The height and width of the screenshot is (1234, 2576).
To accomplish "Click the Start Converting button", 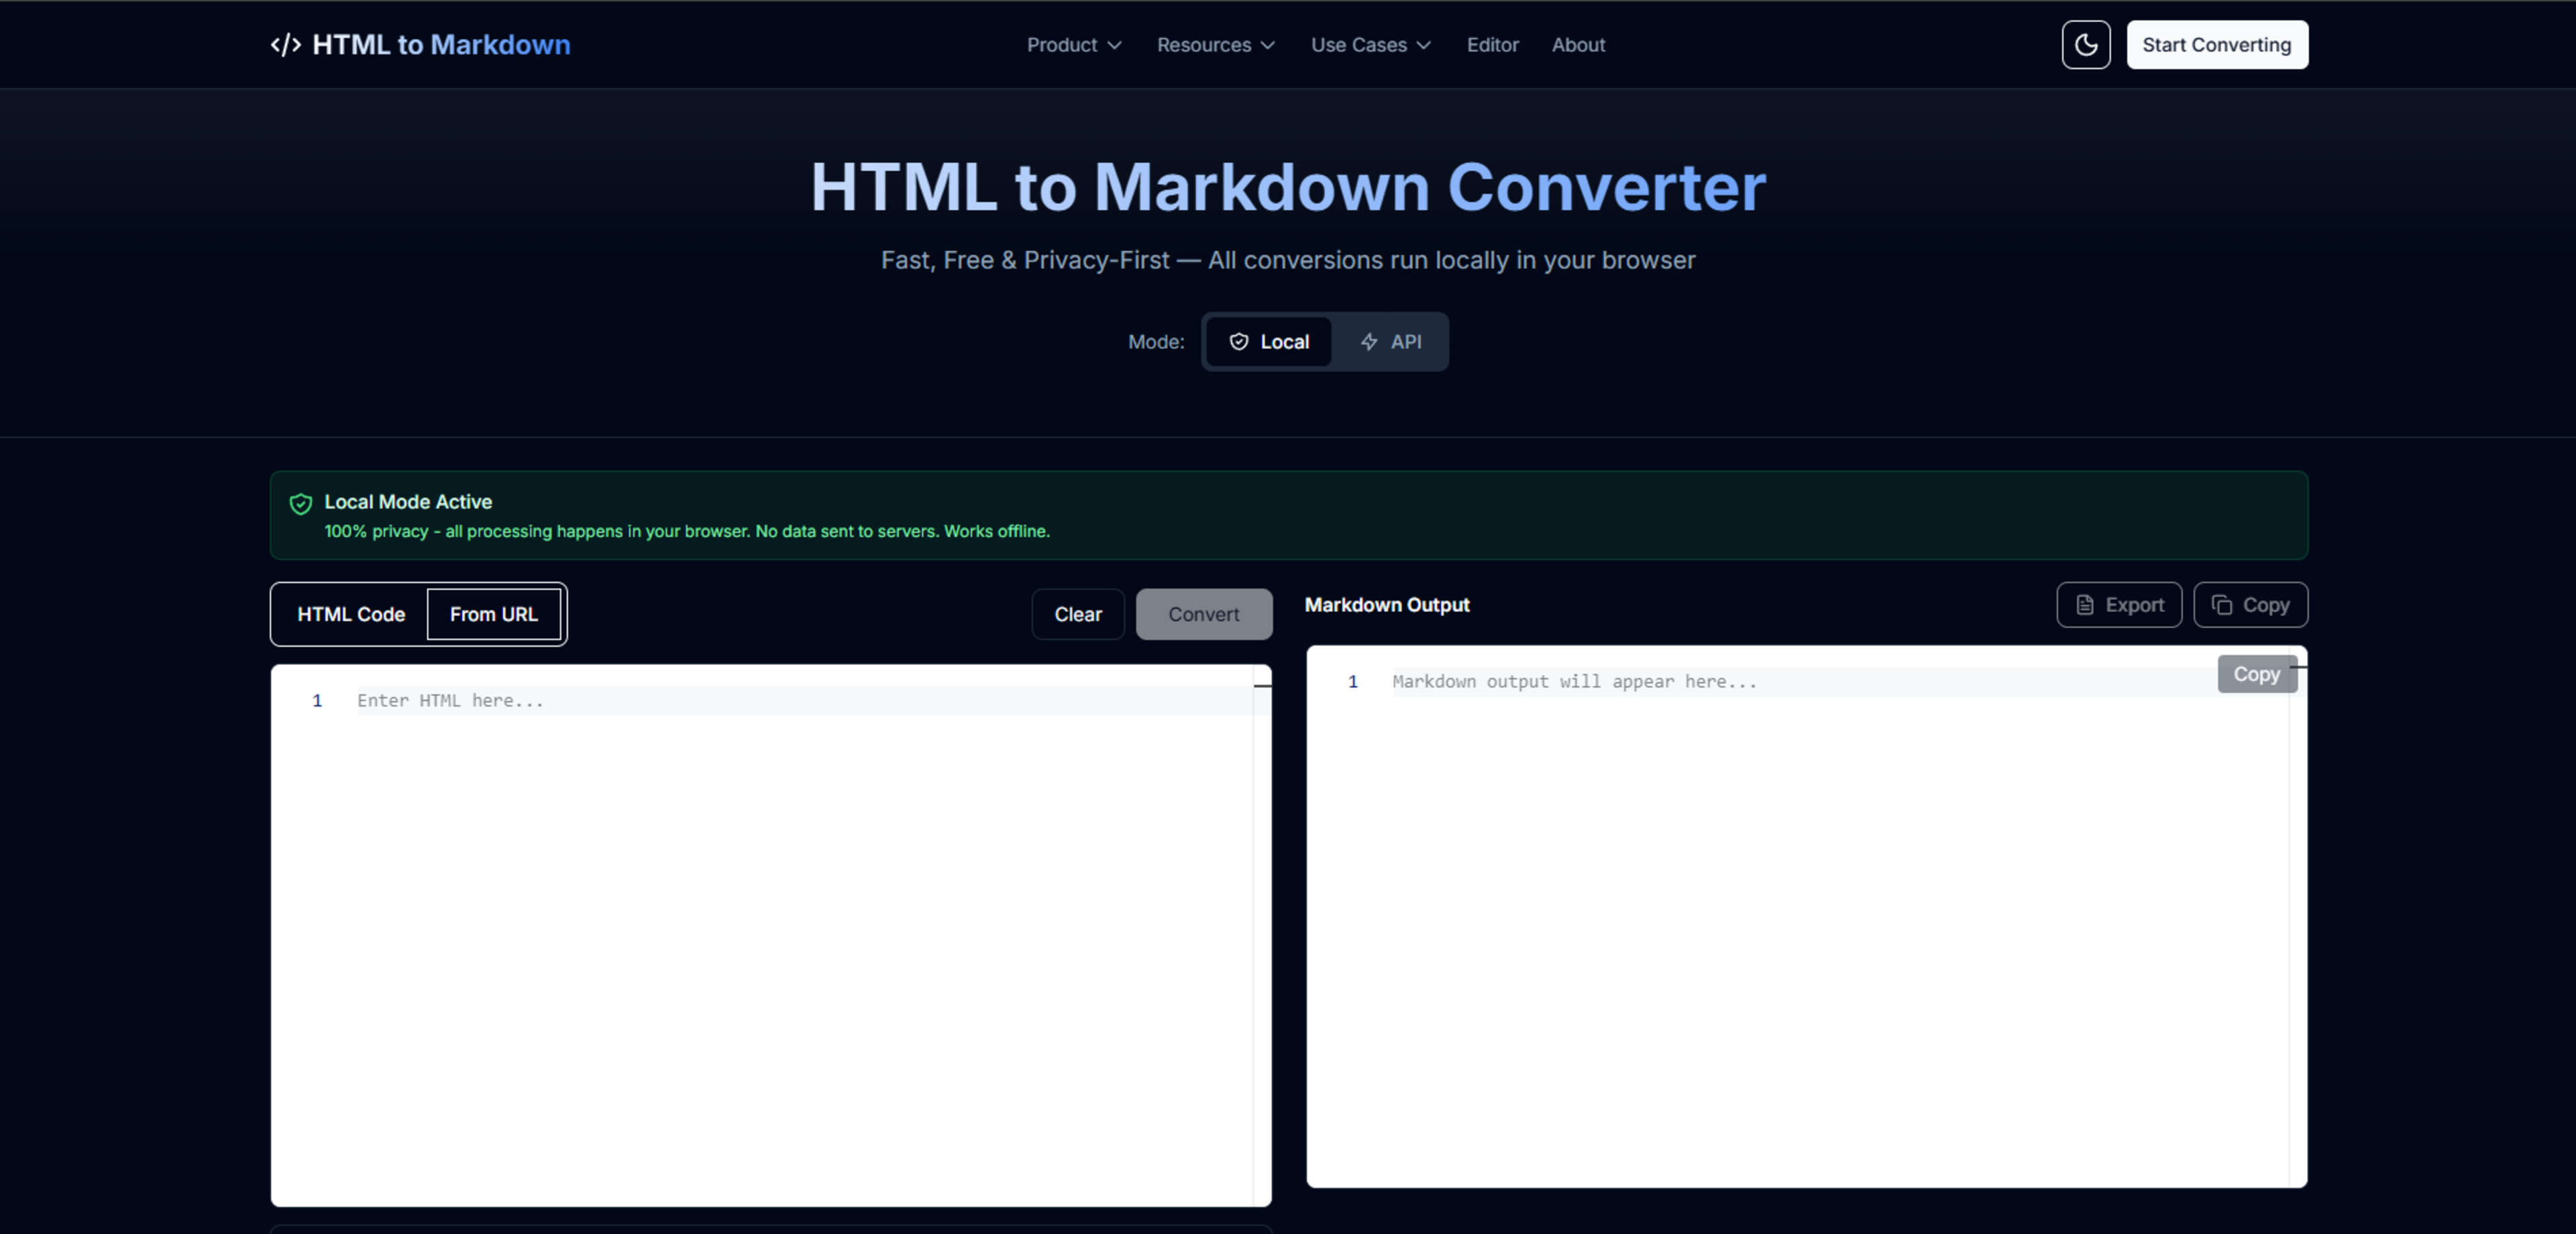I will point(2217,45).
